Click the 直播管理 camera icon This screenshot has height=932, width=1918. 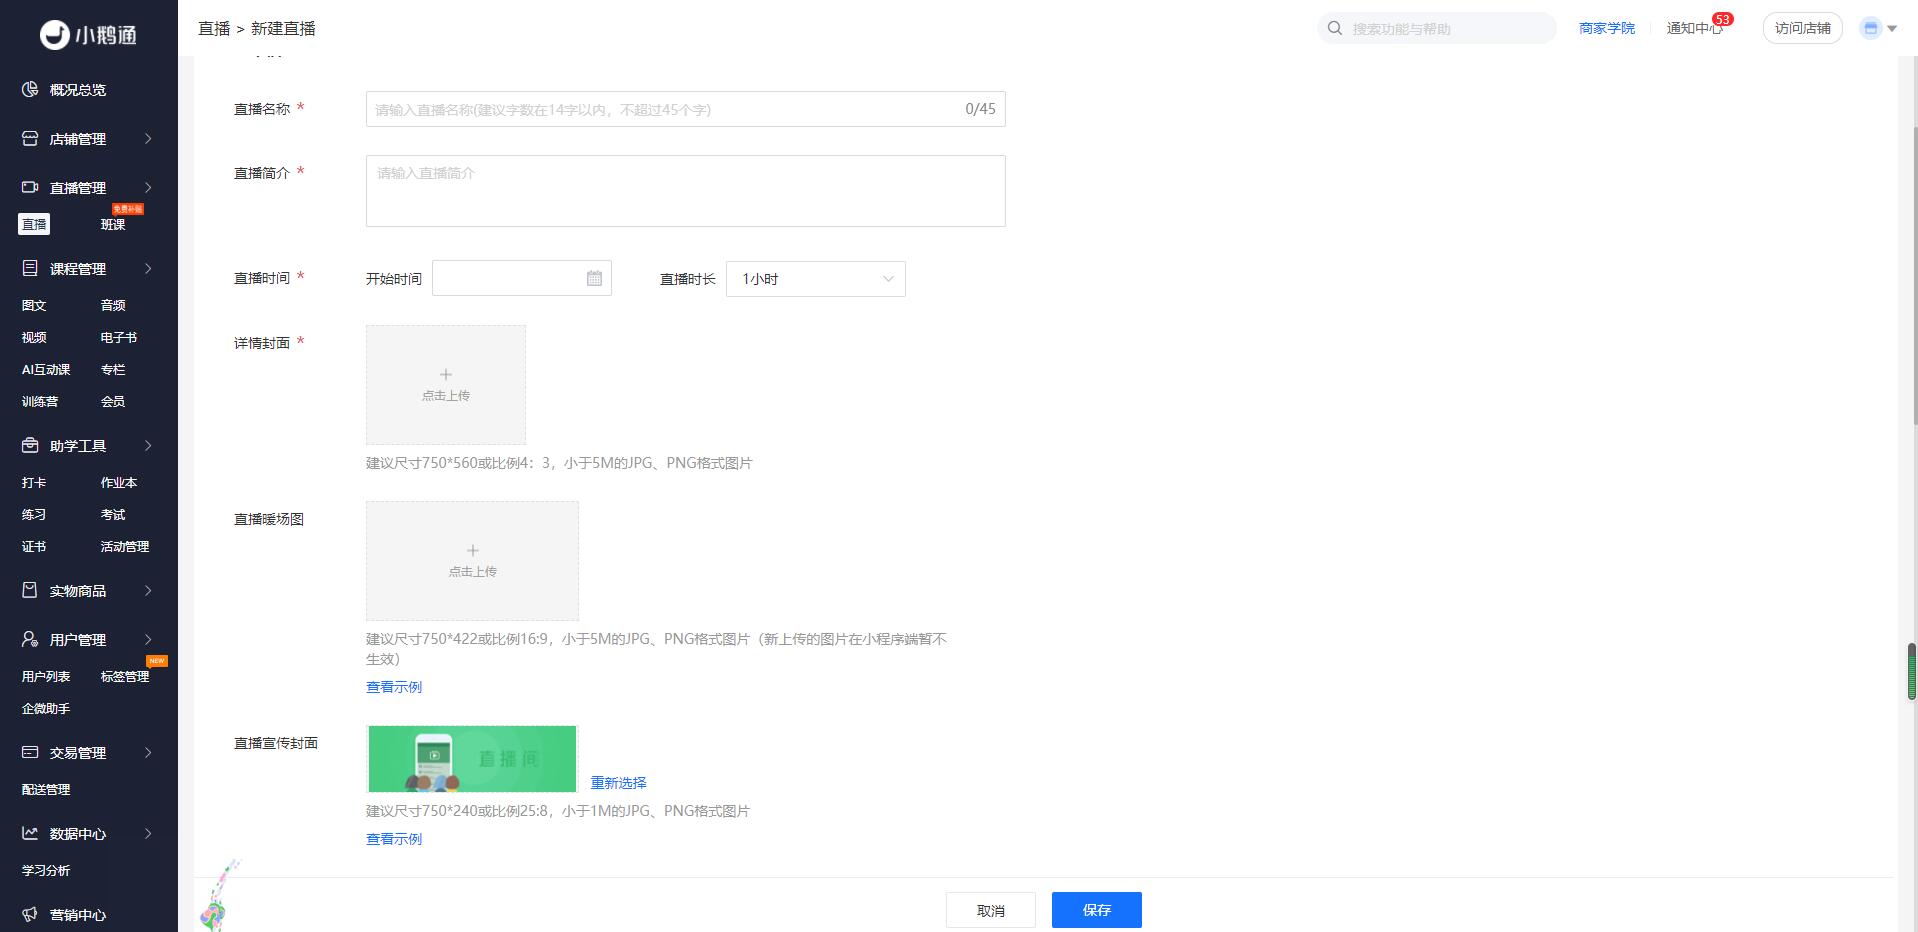click(x=30, y=188)
